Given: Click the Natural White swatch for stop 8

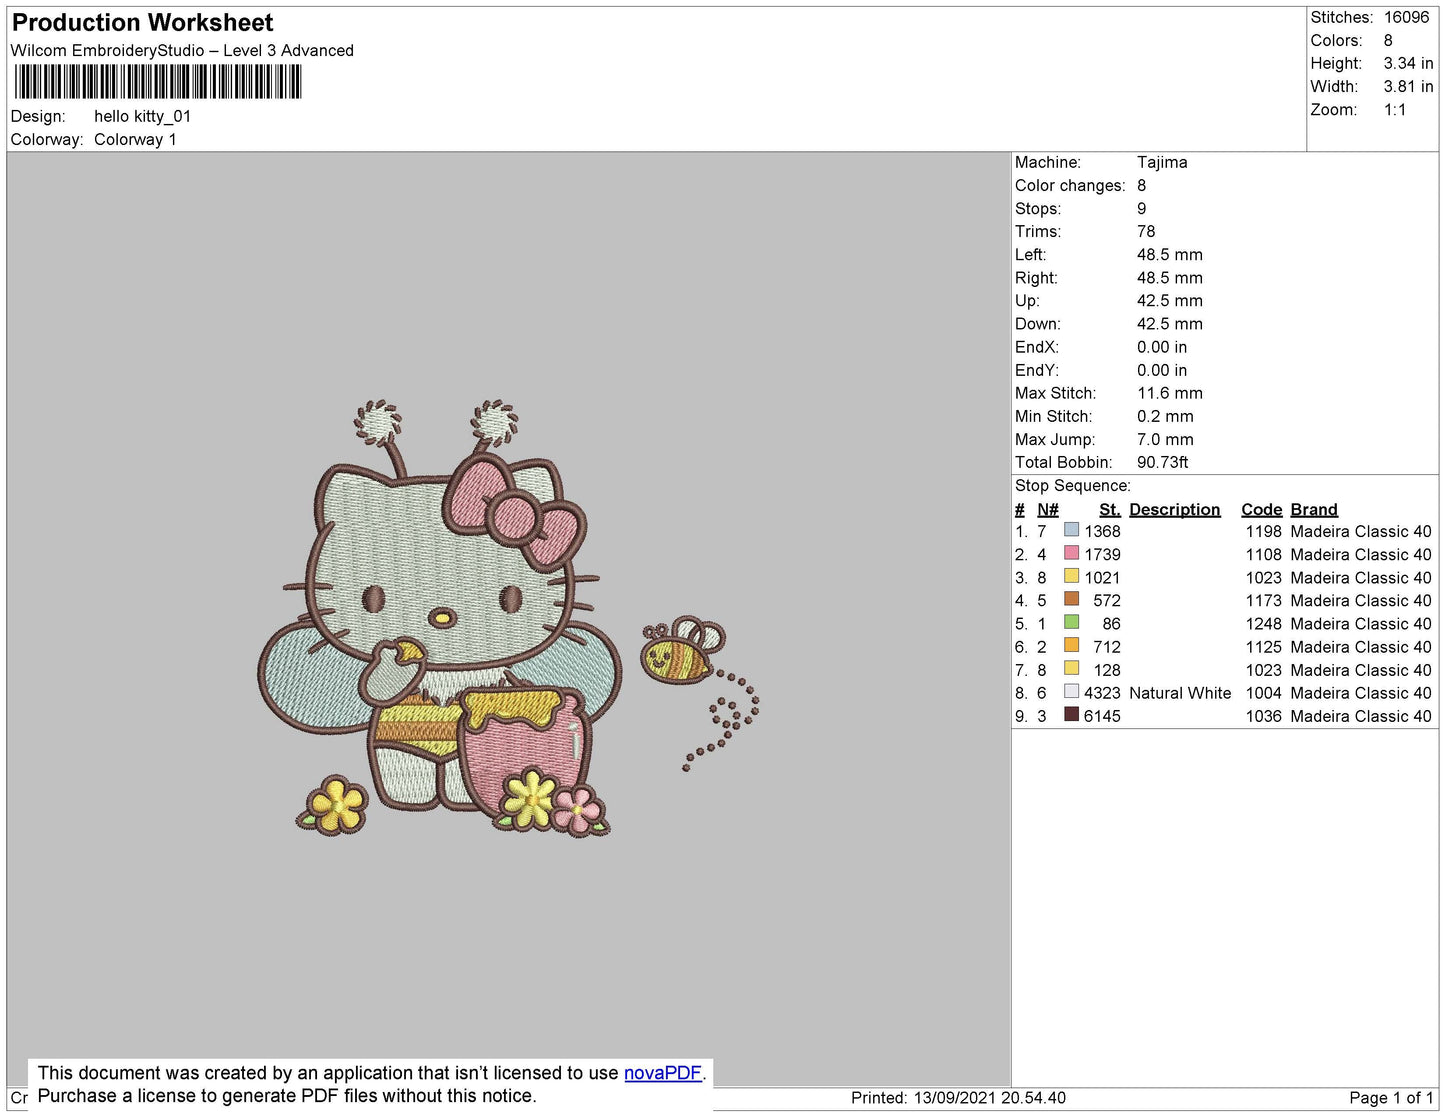Looking at the screenshot, I should point(1072,691).
